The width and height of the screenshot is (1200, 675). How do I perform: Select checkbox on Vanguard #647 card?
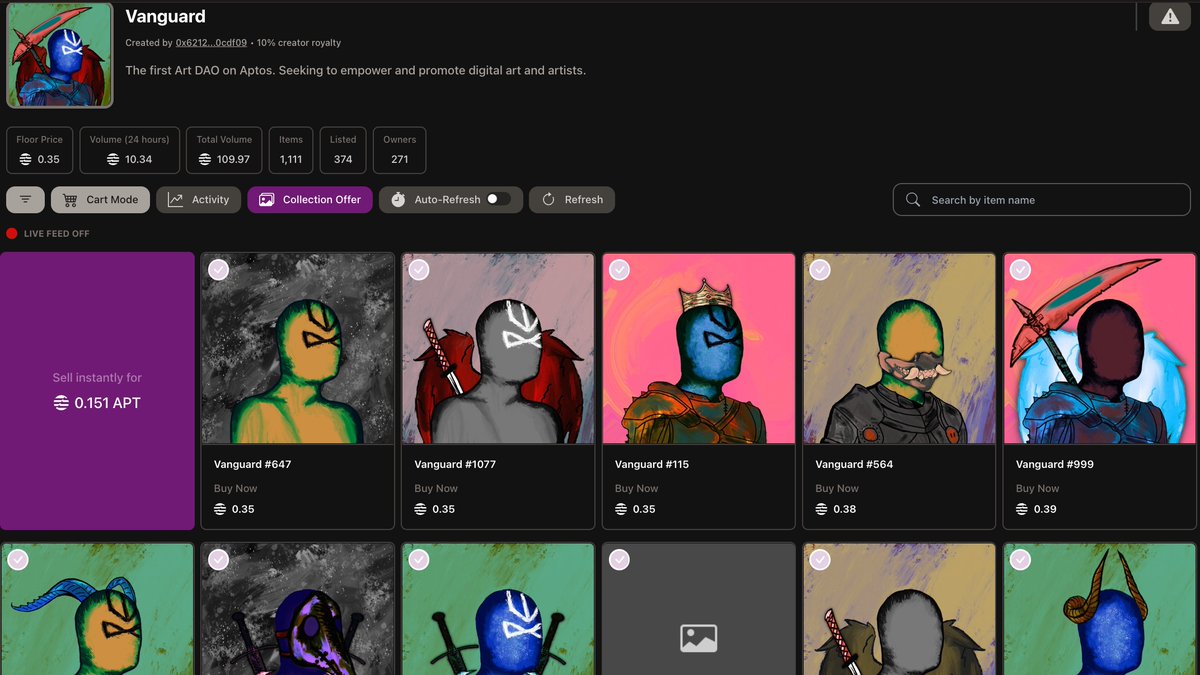(x=218, y=269)
